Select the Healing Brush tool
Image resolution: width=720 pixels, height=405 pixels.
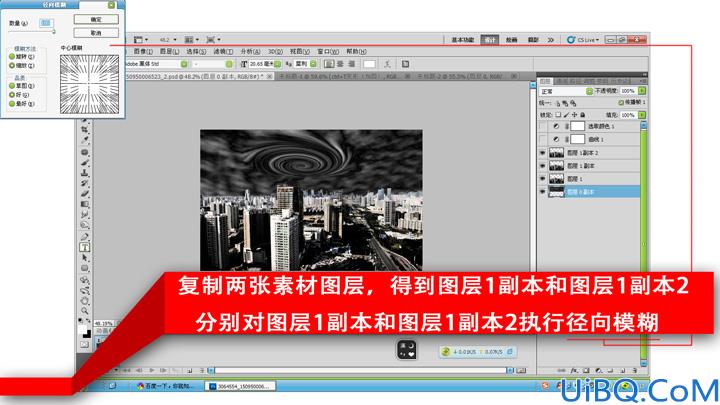coord(85,152)
